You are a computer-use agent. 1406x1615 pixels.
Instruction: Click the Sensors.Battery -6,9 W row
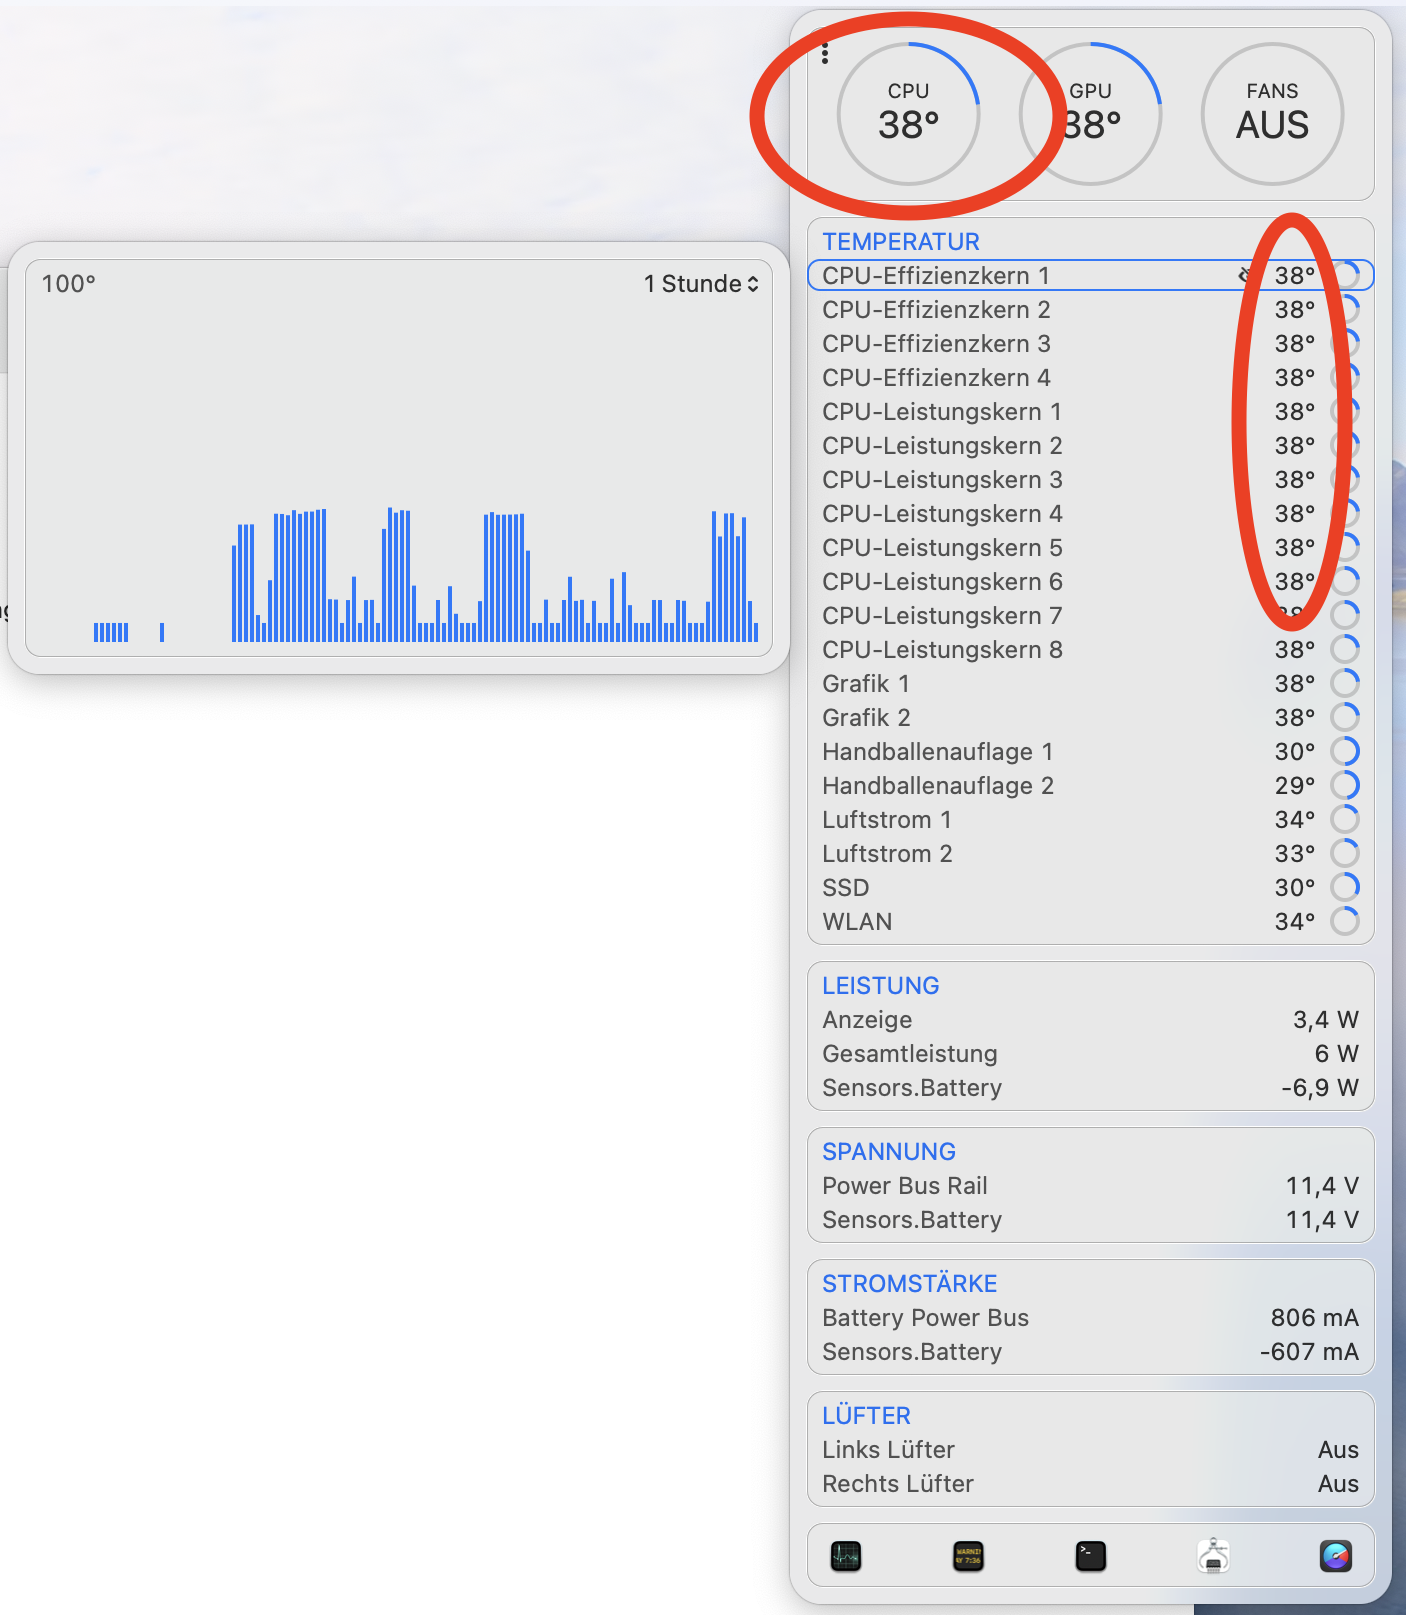pyautogui.click(x=1090, y=1087)
